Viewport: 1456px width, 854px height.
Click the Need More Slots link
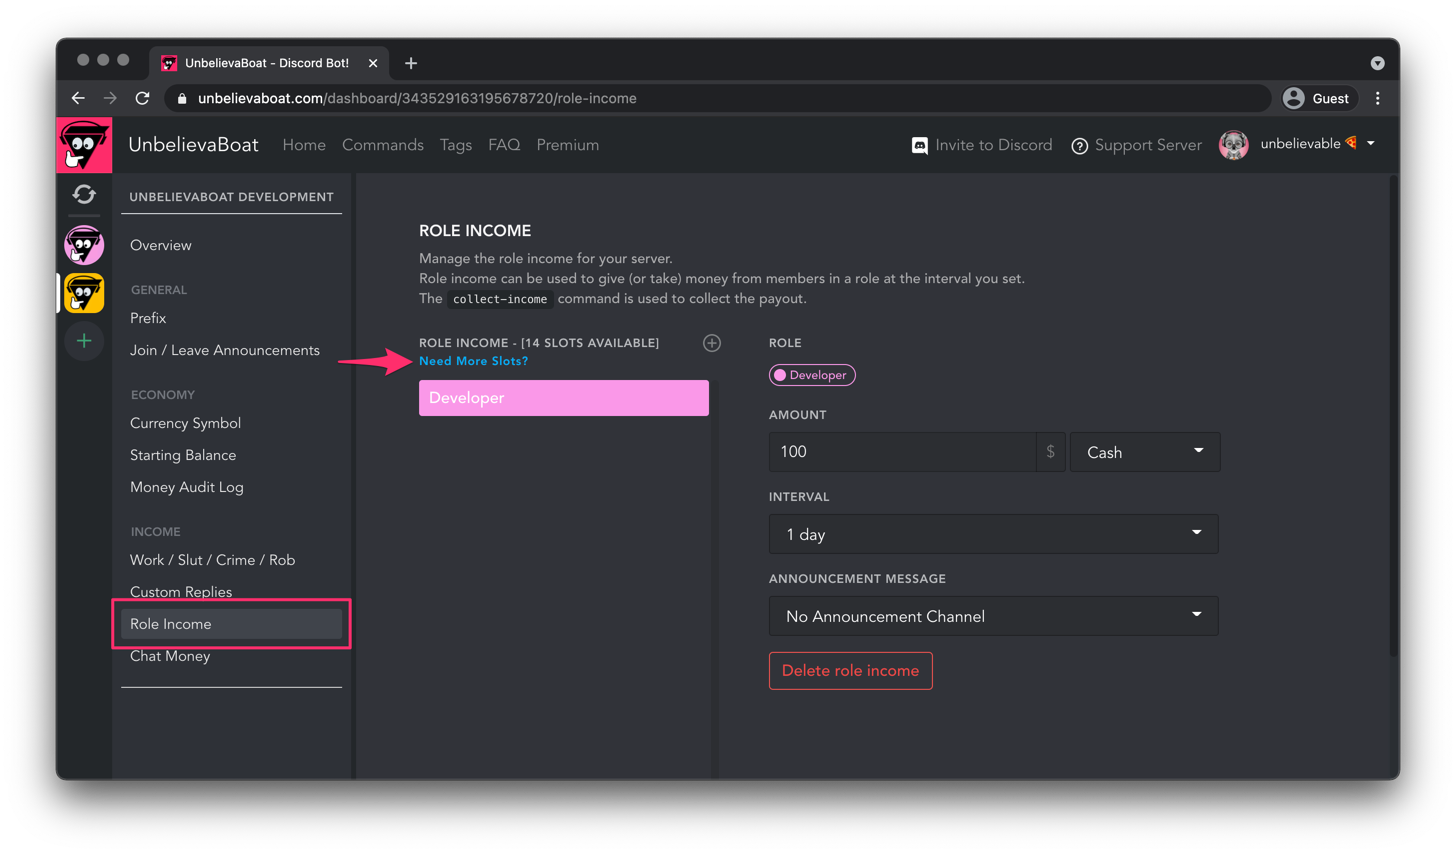tap(473, 361)
